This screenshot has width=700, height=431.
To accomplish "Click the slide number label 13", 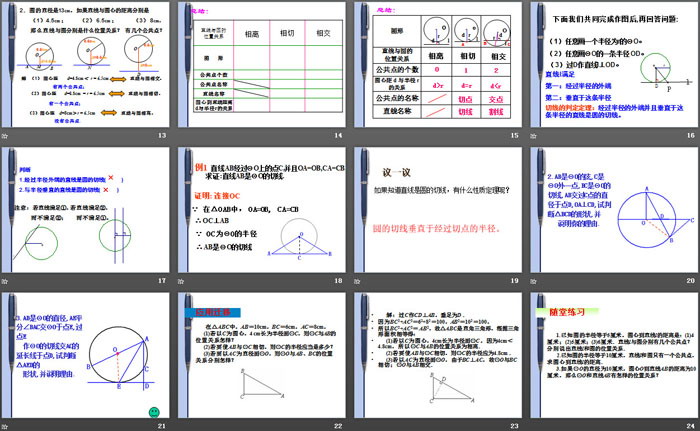I will [x=162, y=135].
